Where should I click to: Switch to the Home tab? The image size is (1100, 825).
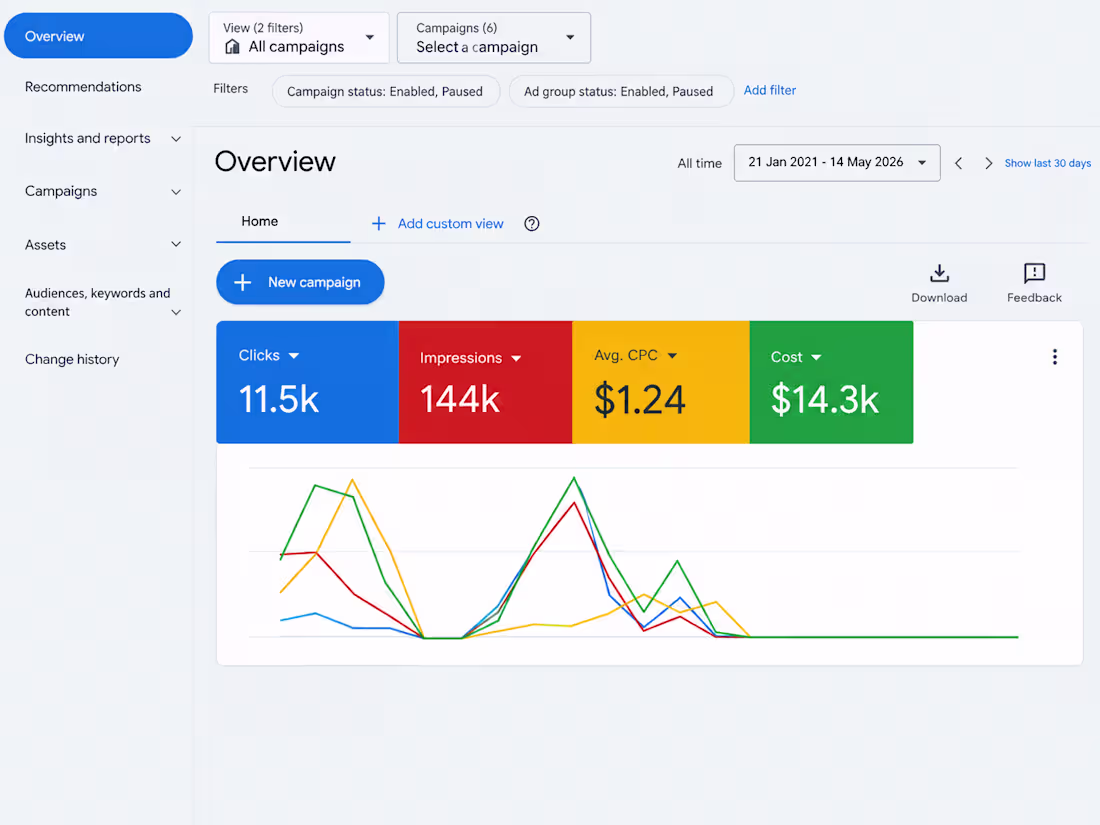pyautogui.click(x=260, y=222)
